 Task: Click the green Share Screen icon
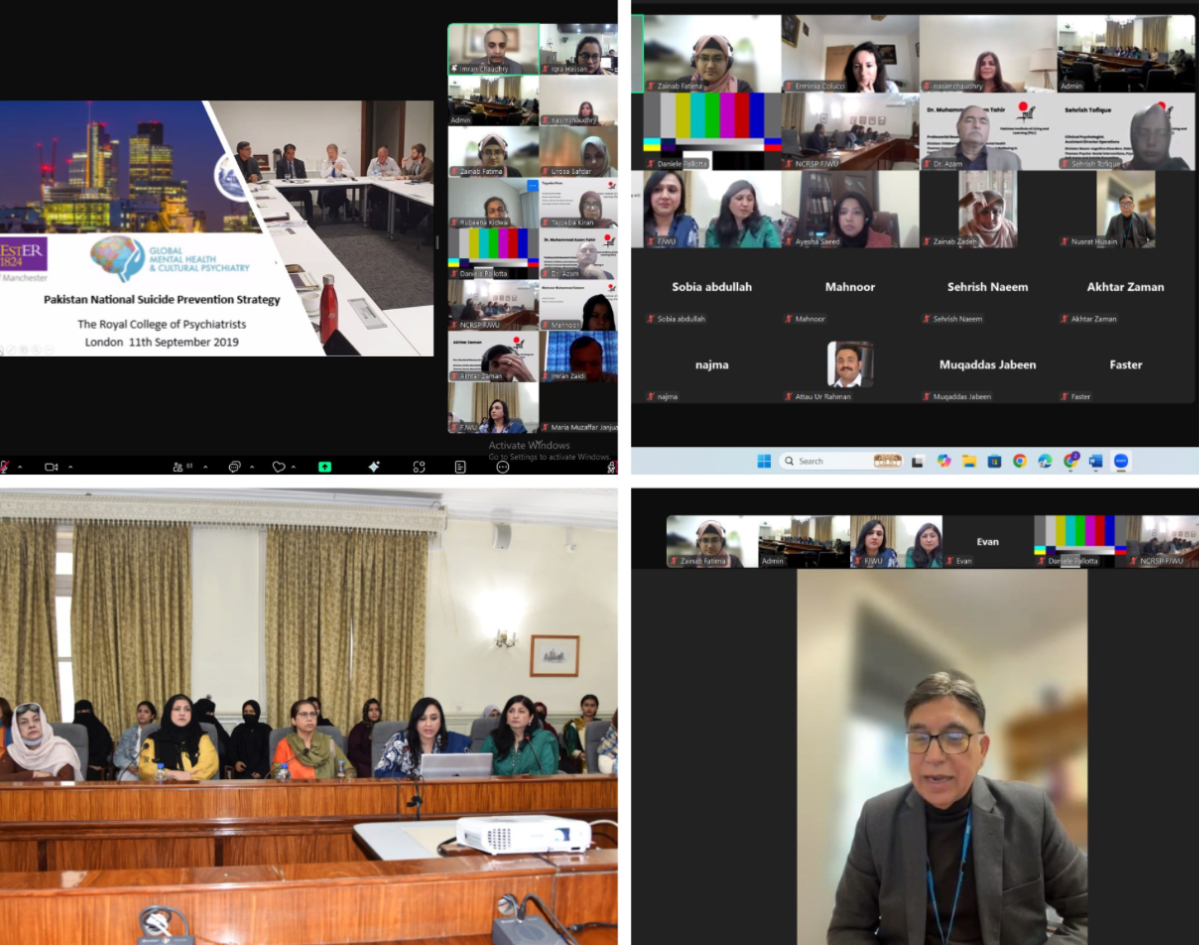coord(325,466)
